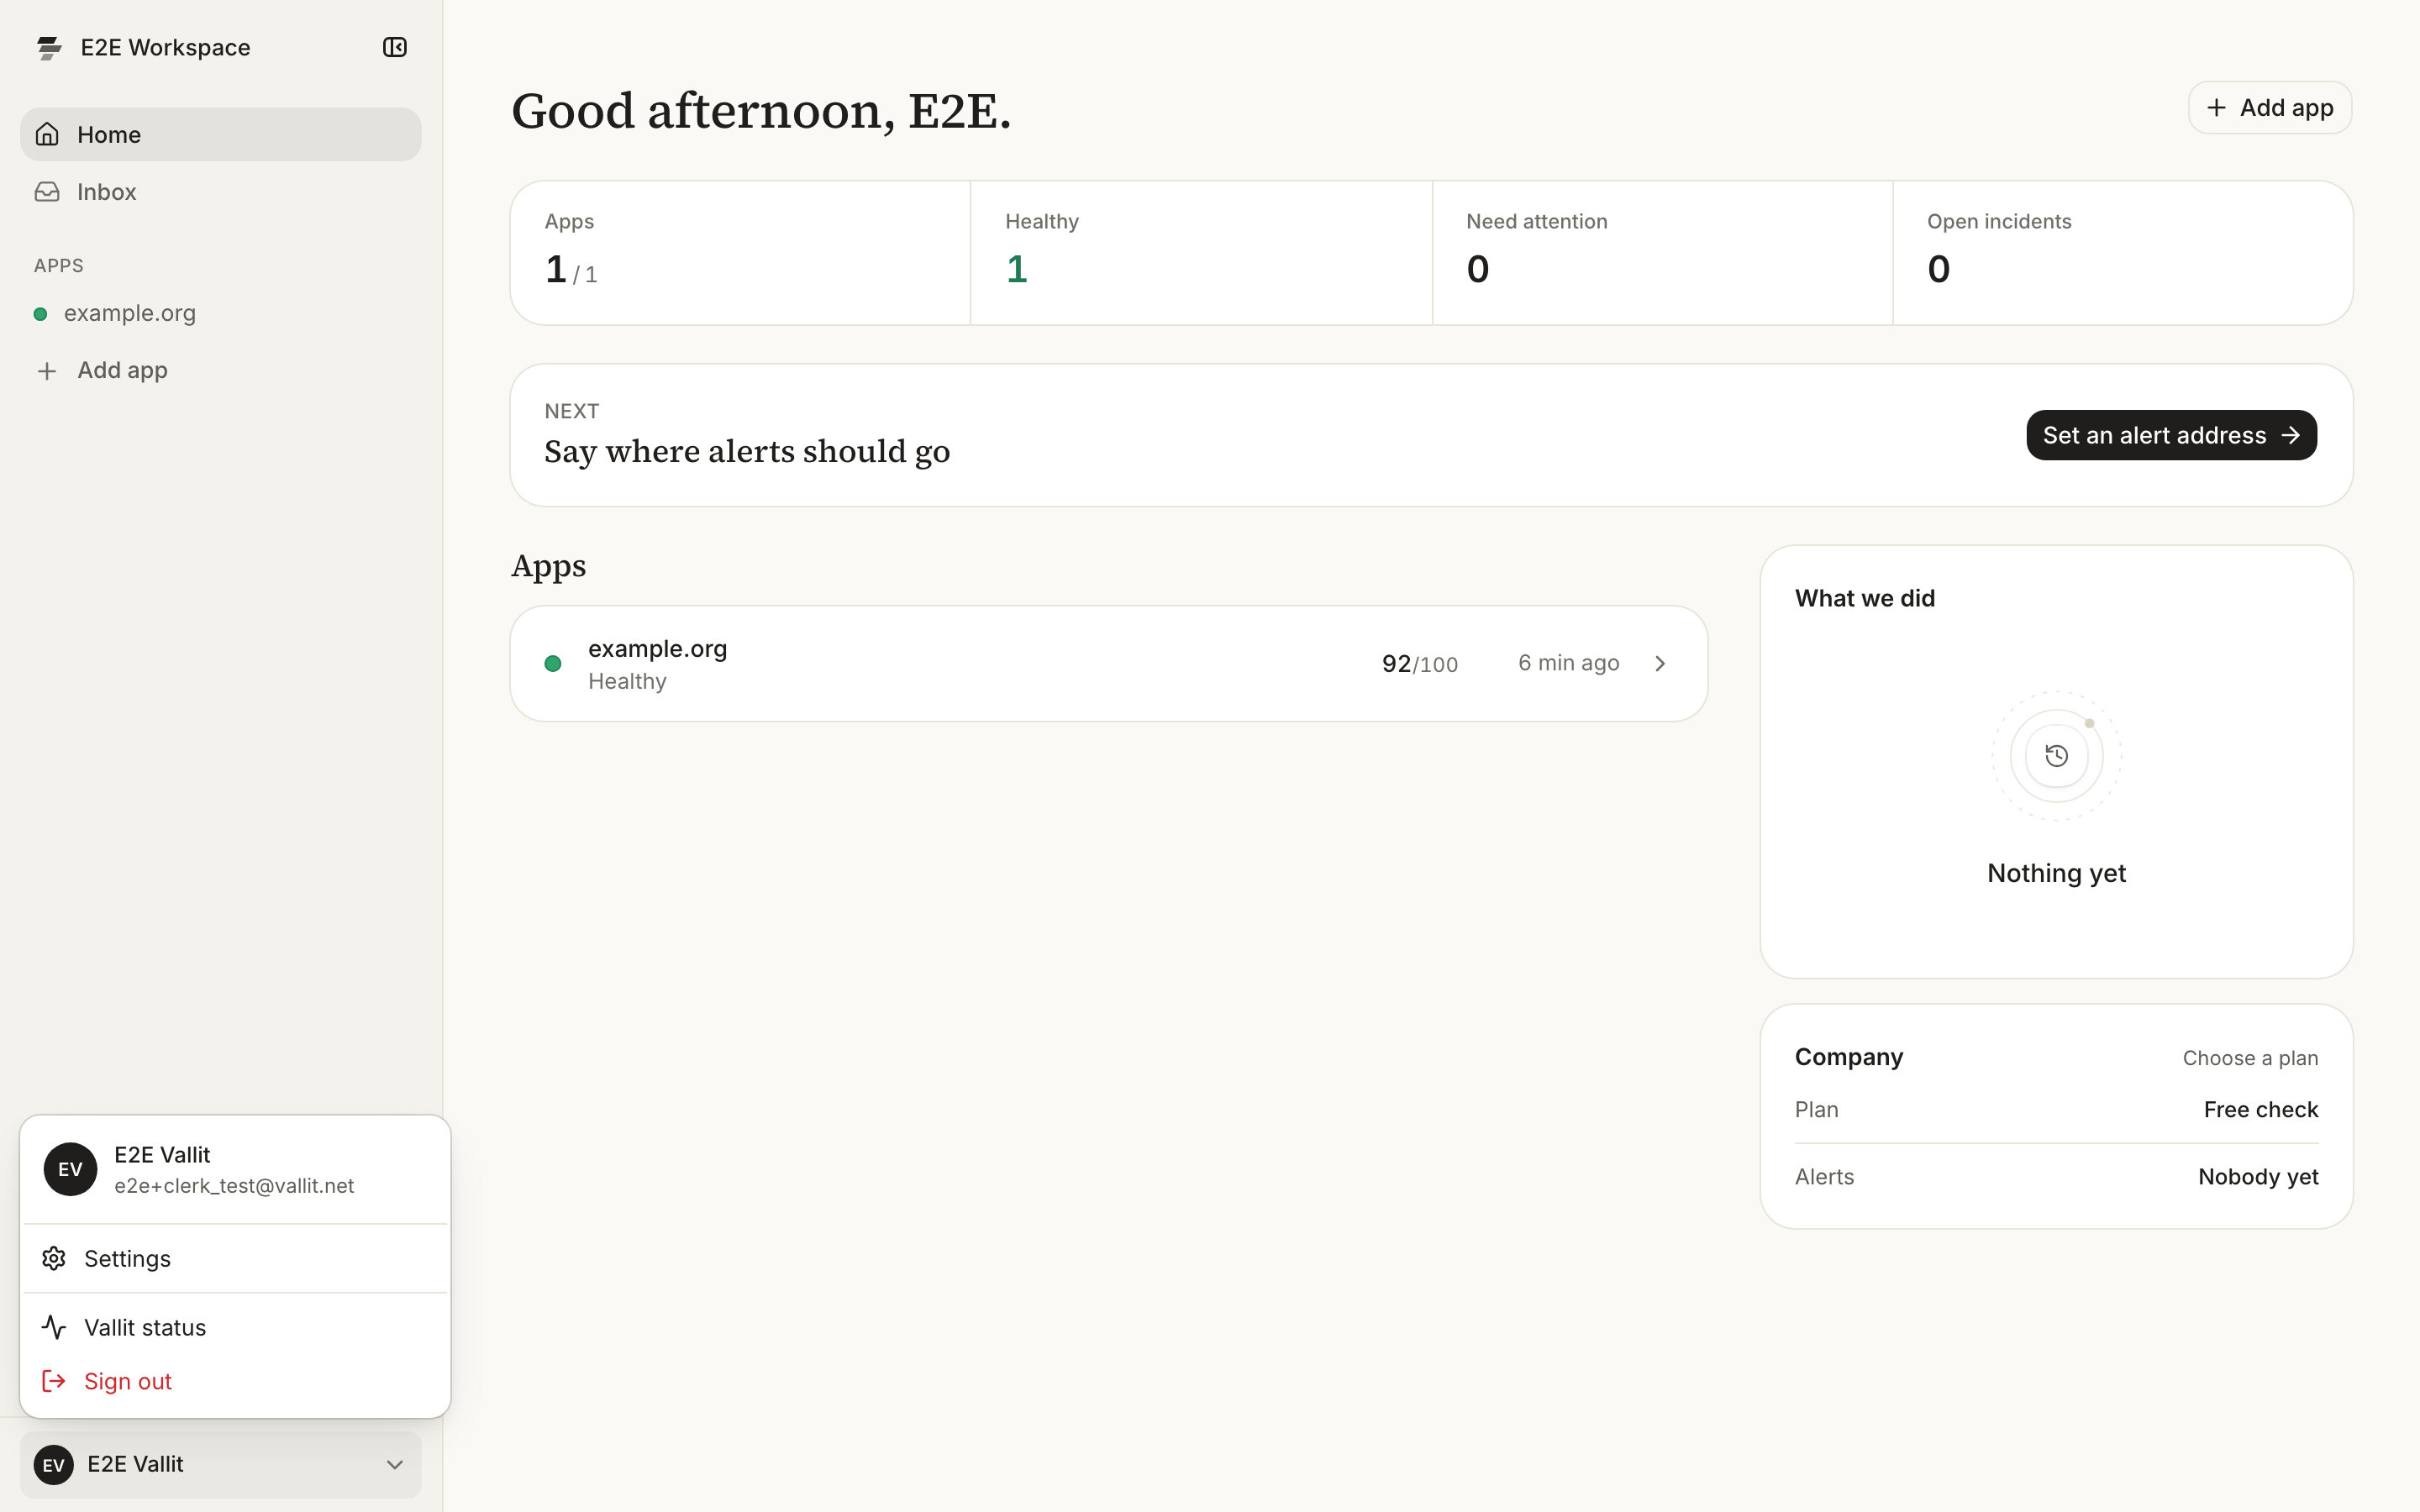This screenshot has width=2420, height=1512.
Task: Click the Nothing yet empty-state text
Action: click(x=2056, y=873)
